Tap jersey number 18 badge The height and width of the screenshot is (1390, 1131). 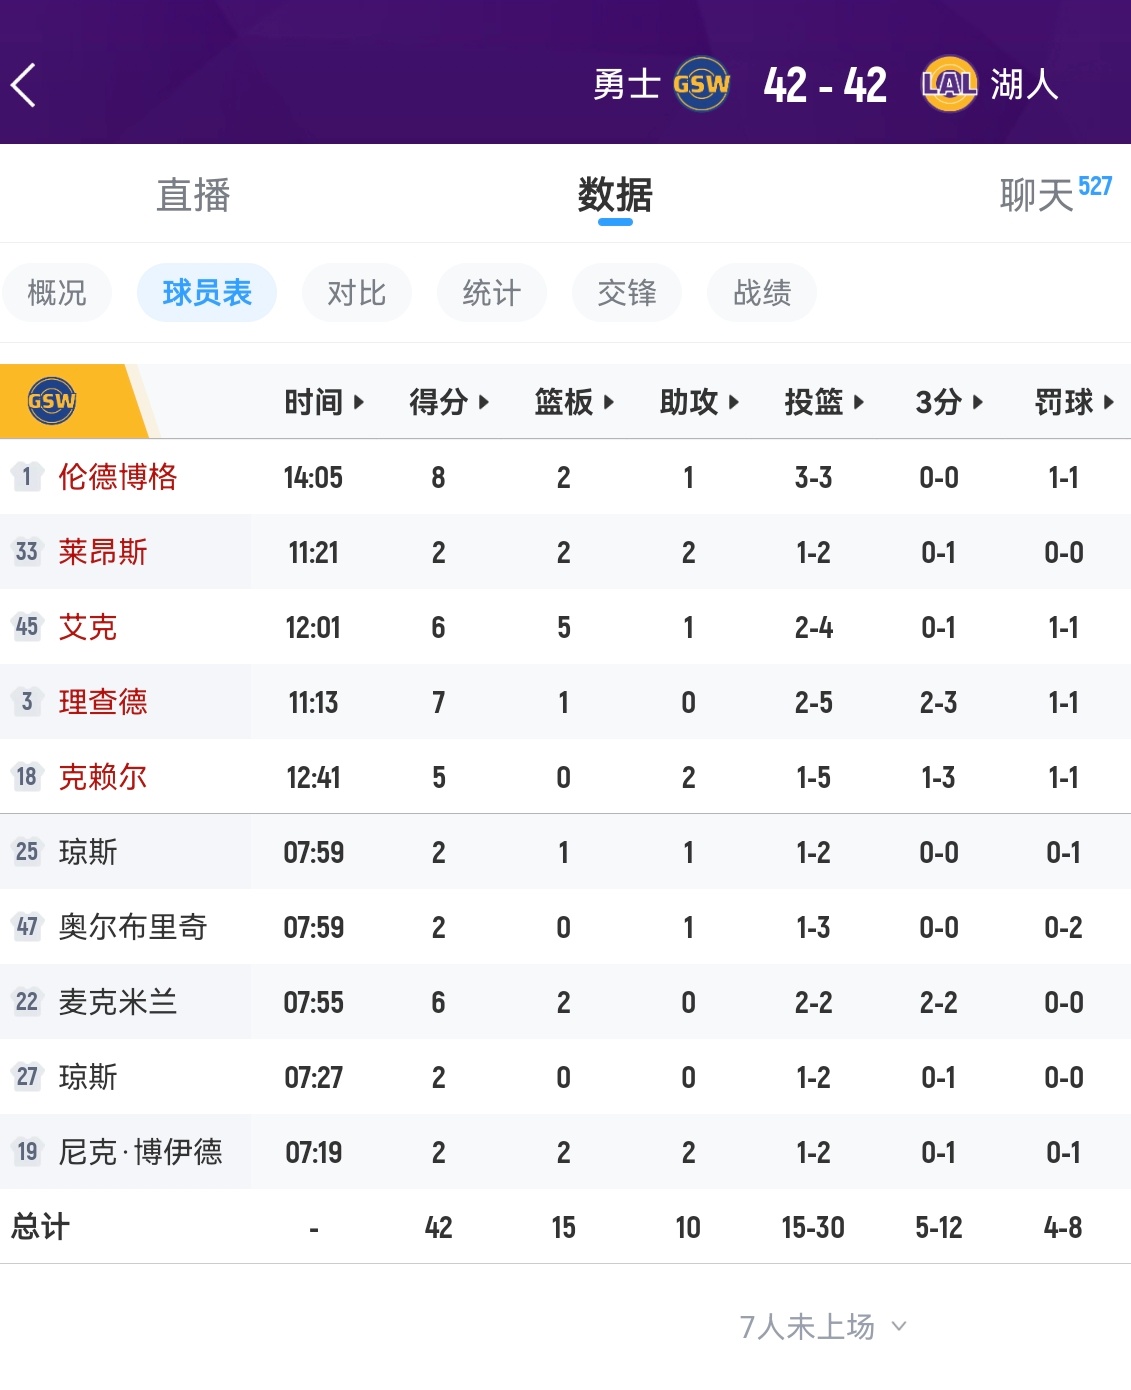click(27, 777)
